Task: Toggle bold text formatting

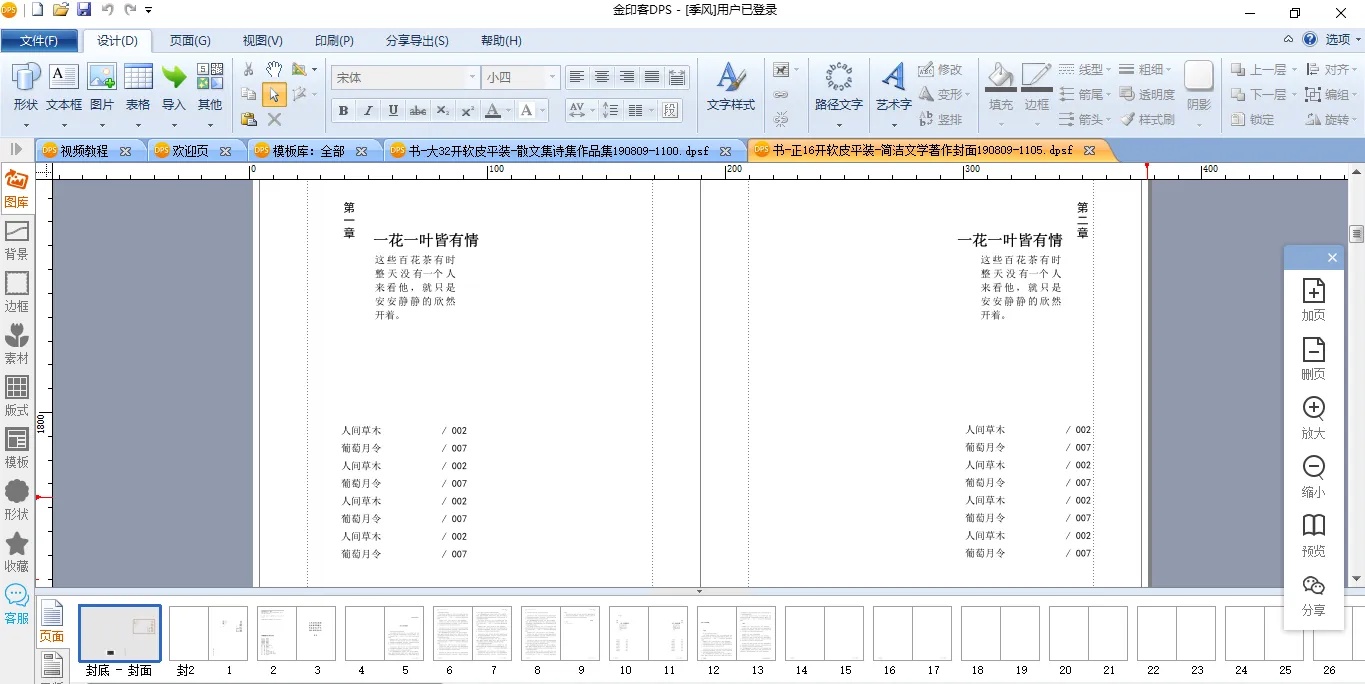Action: point(343,111)
